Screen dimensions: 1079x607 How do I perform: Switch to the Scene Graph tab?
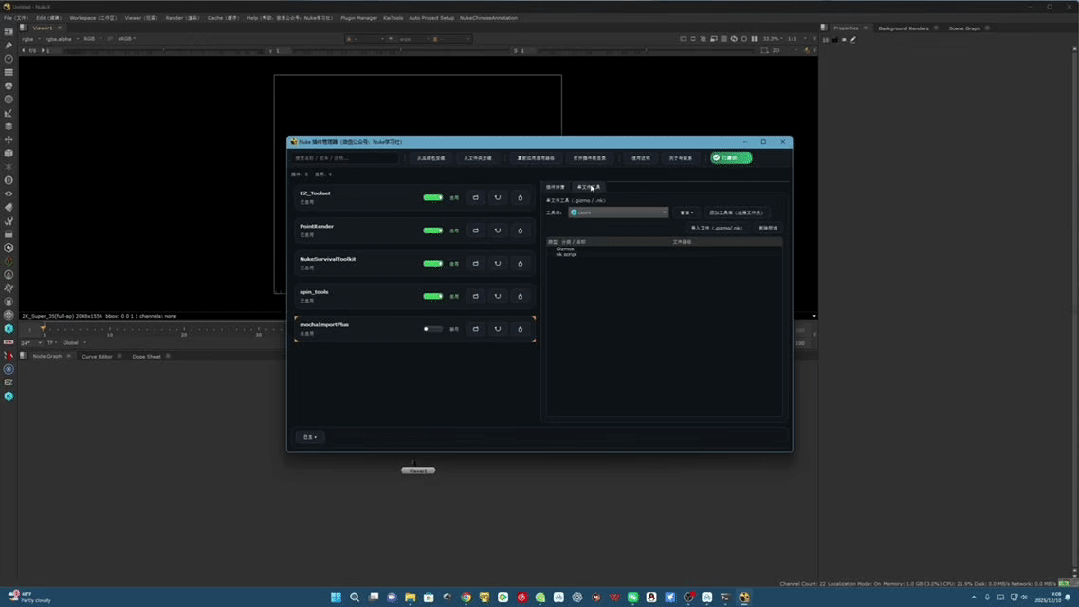coord(963,28)
